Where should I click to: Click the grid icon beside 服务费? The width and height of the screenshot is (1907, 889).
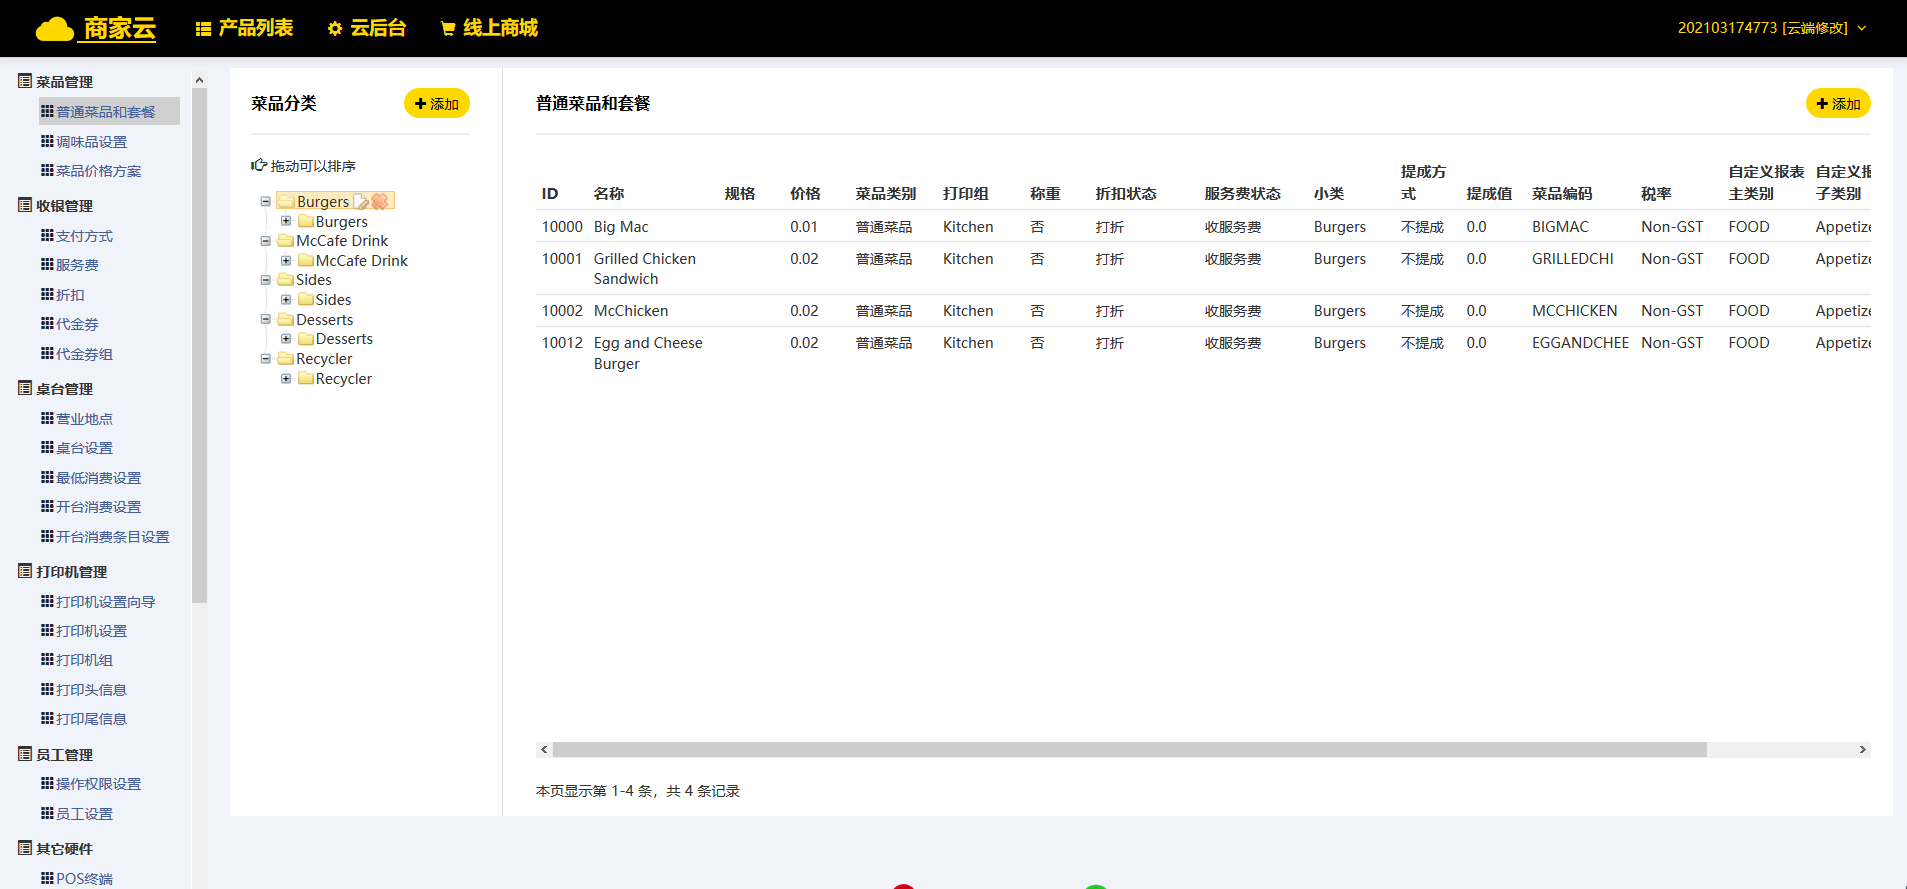click(x=47, y=265)
